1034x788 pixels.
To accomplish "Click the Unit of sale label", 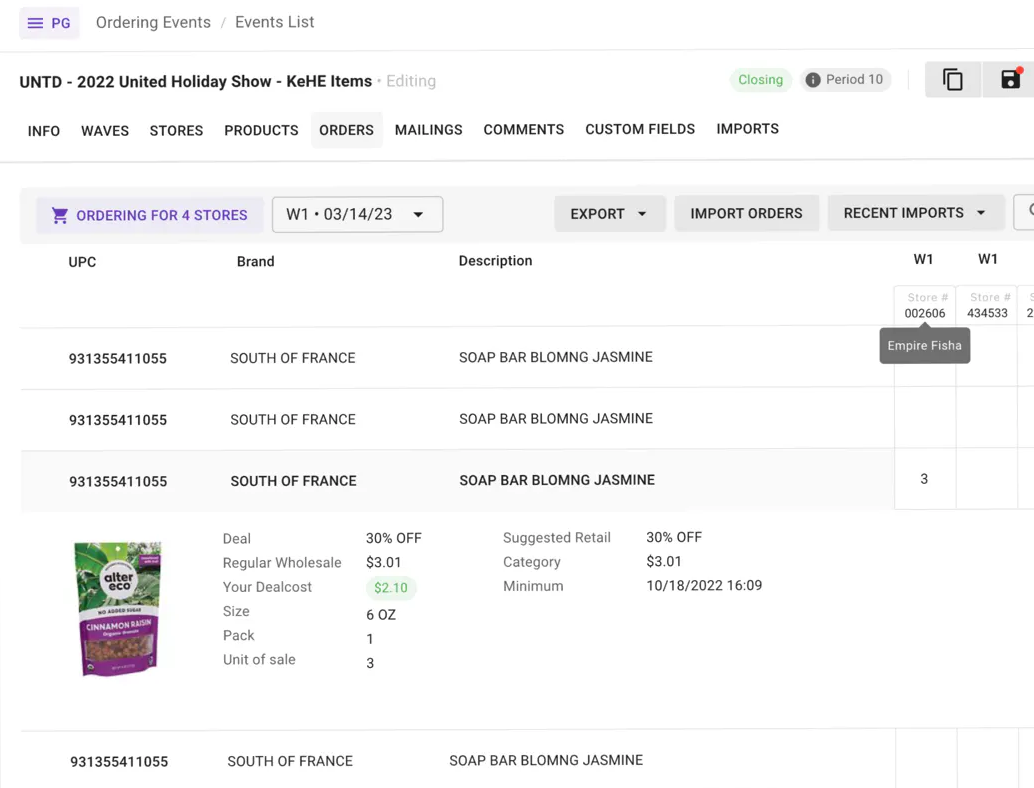I will pyautogui.click(x=259, y=659).
